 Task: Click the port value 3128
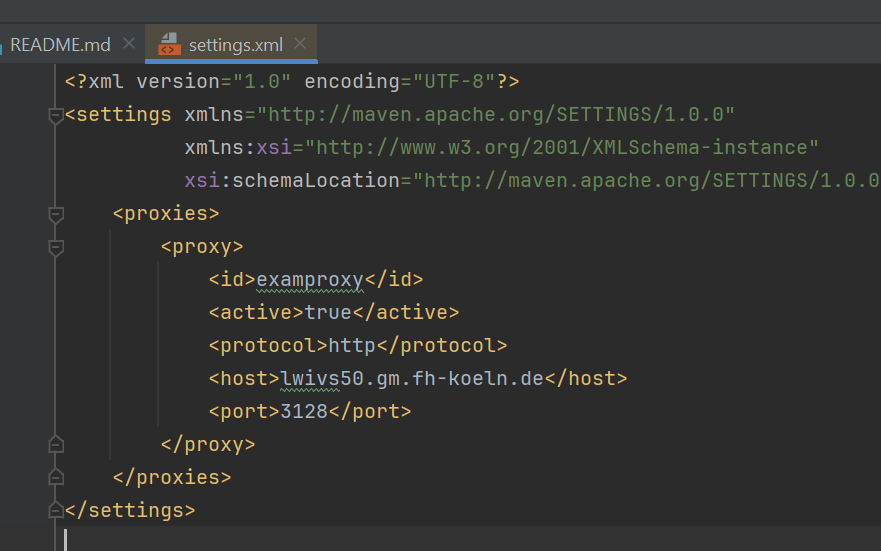click(x=304, y=412)
